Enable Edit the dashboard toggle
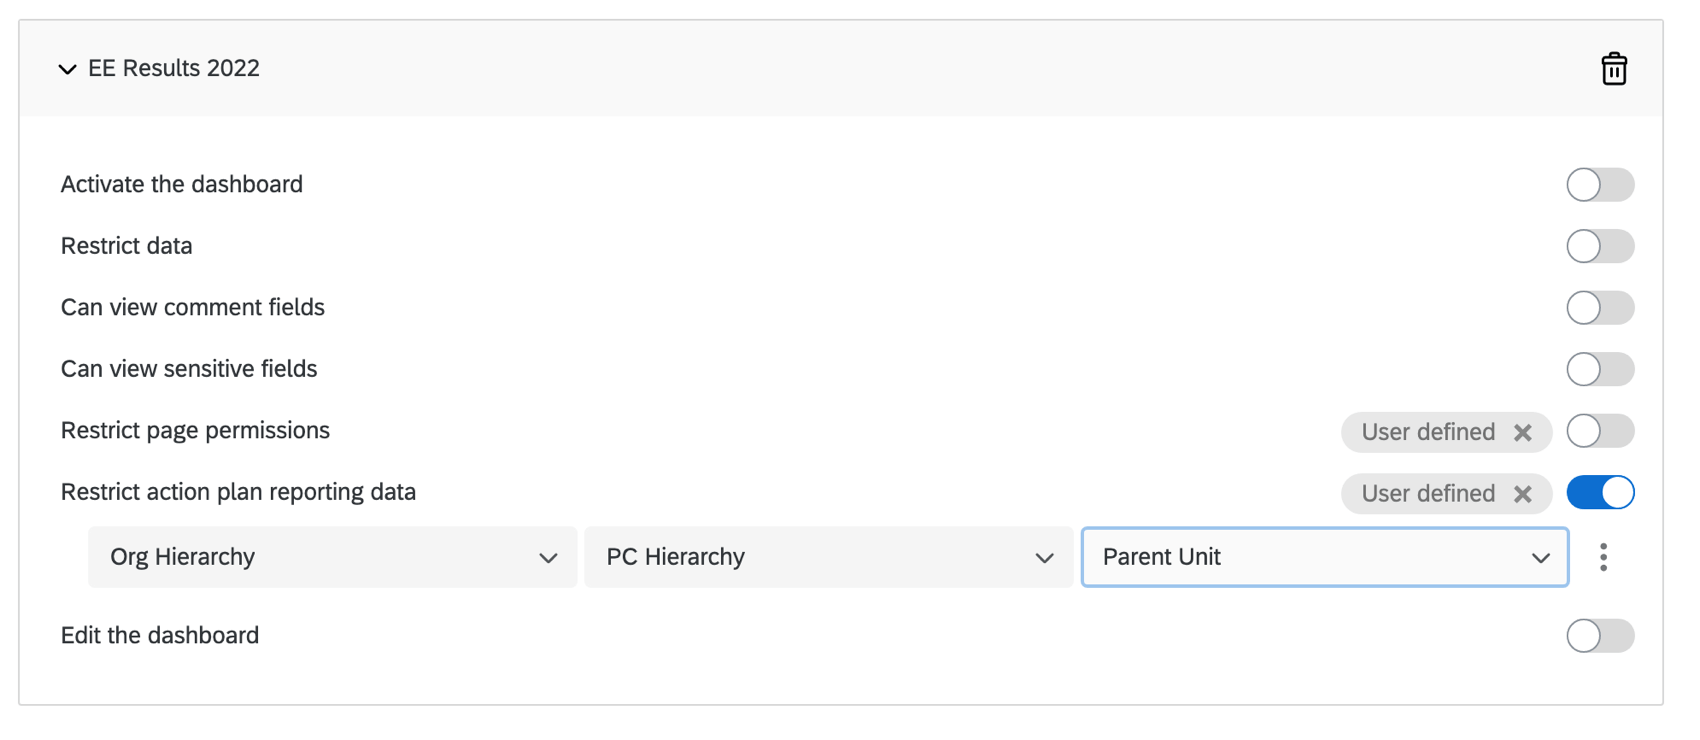1700x740 pixels. tap(1599, 636)
